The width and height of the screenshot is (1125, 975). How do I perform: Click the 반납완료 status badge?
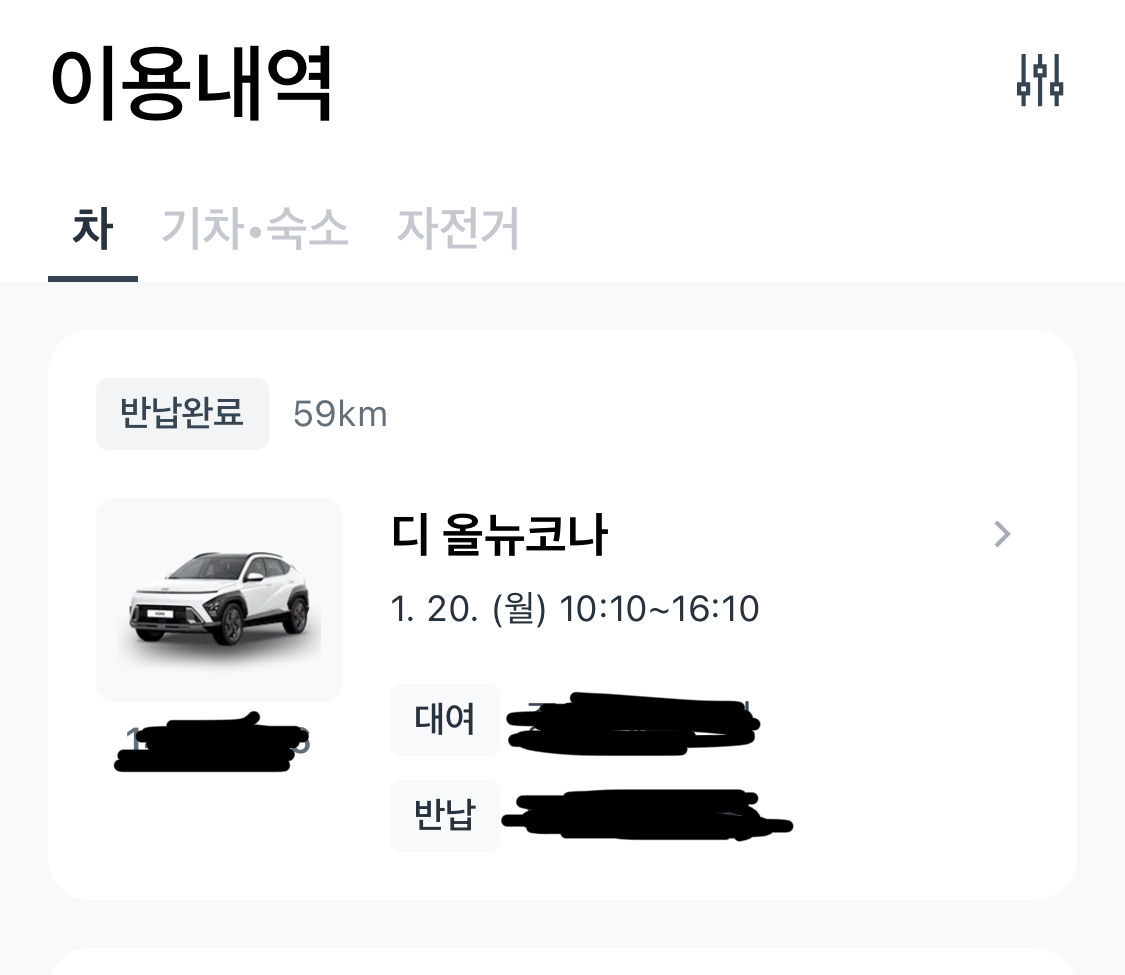tap(182, 414)
